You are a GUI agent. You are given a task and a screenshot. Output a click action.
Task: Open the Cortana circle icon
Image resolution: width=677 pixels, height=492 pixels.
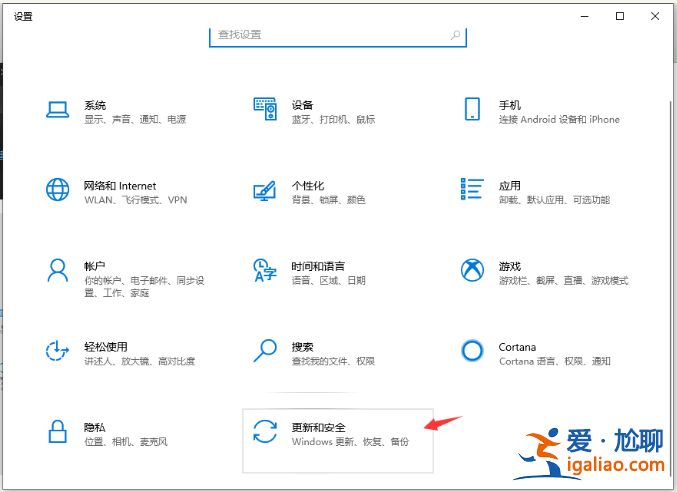pyautogui.click(x=472, y=351)
